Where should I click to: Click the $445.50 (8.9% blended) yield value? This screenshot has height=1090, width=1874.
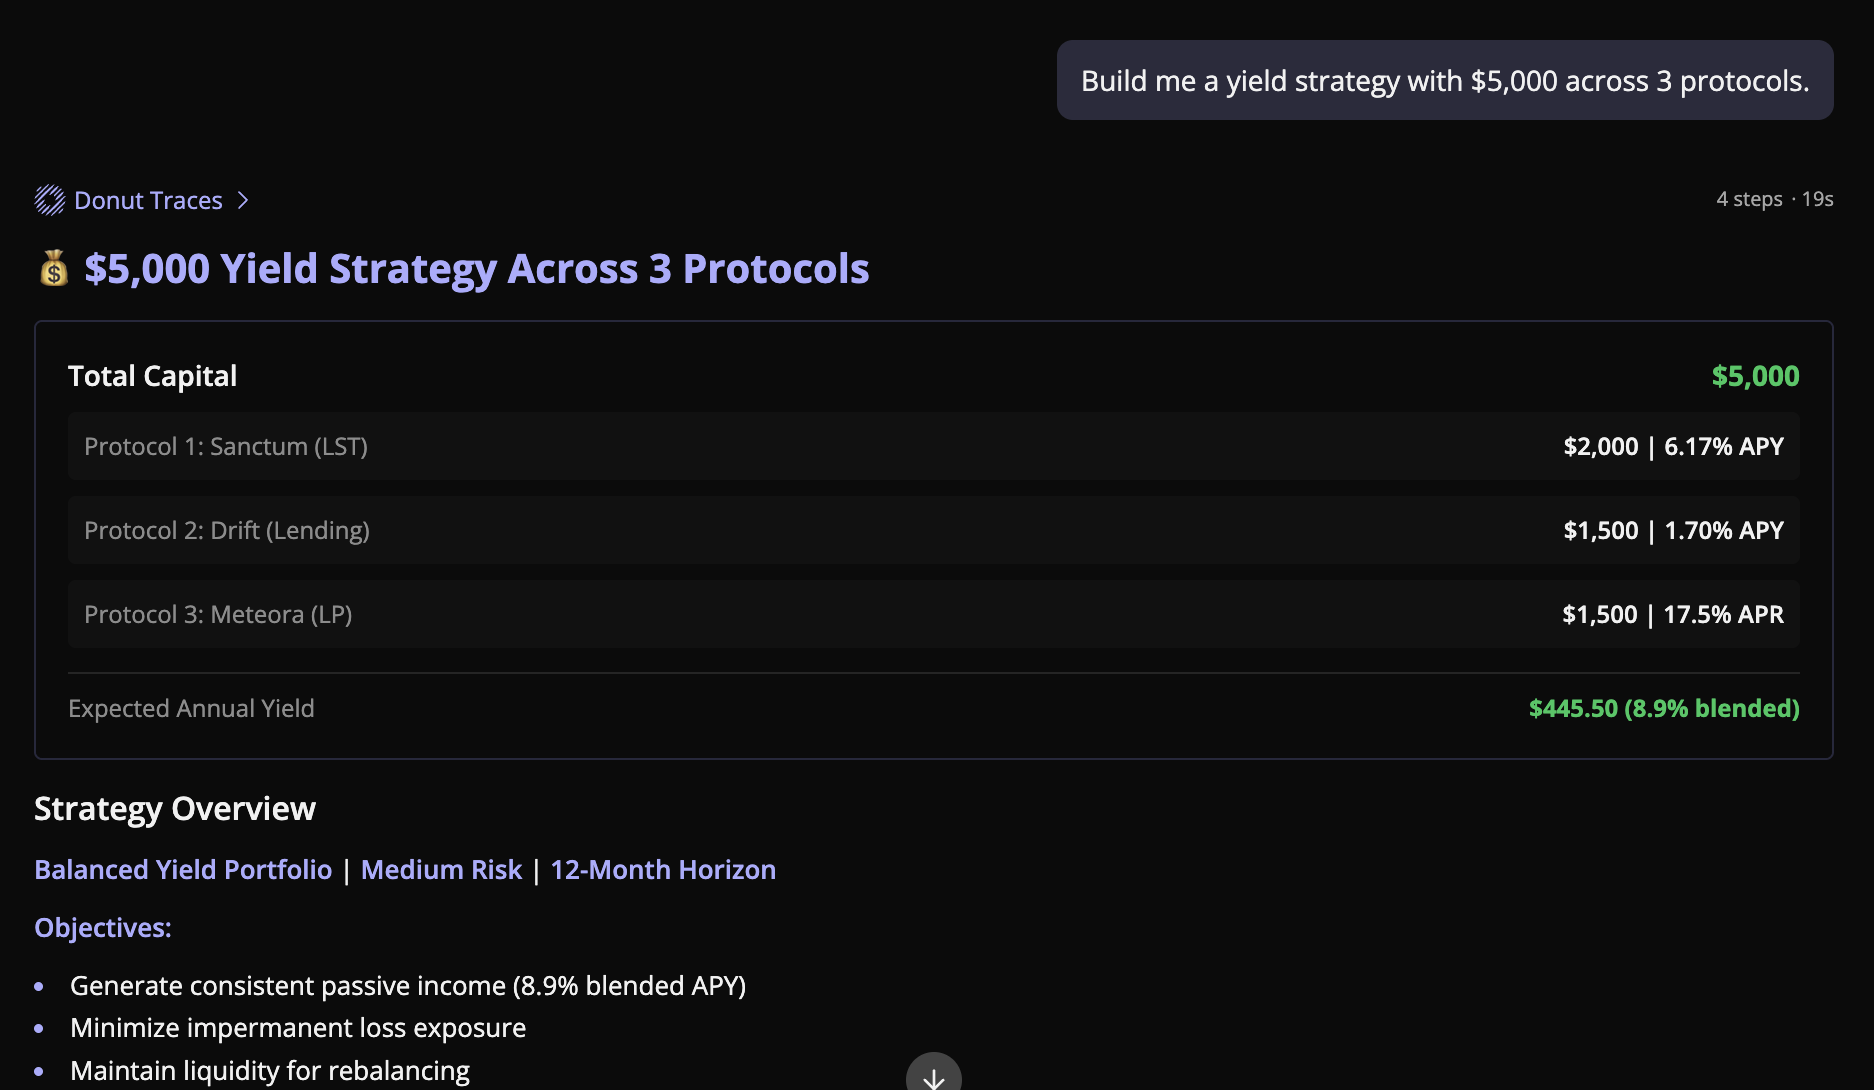pyautogui.click(x=1663, y=708)
